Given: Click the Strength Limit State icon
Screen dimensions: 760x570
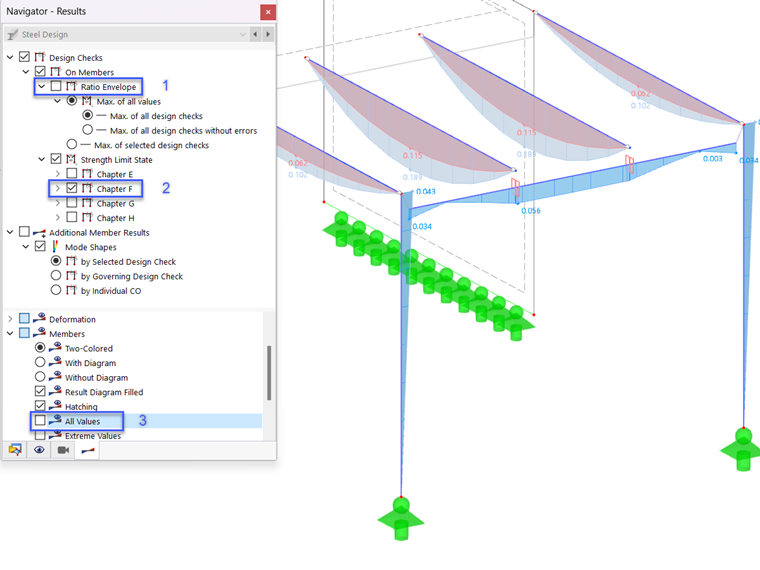Looking at the screenshot, I should (71, 159).
